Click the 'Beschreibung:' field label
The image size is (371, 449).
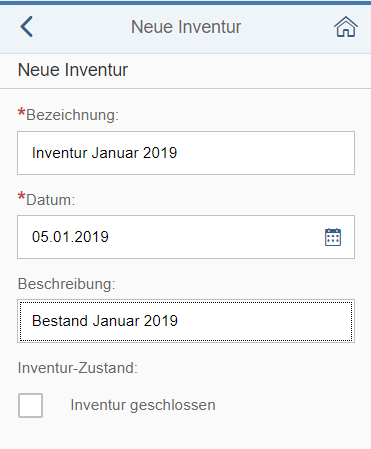point(66,284)
